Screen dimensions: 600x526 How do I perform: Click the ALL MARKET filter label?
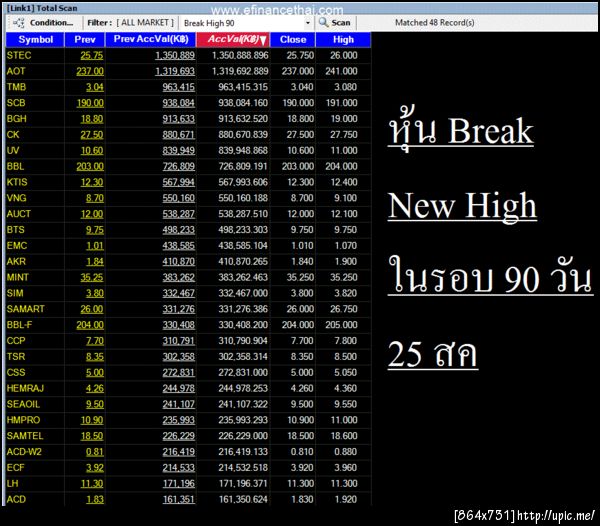(x=145, y=23)
